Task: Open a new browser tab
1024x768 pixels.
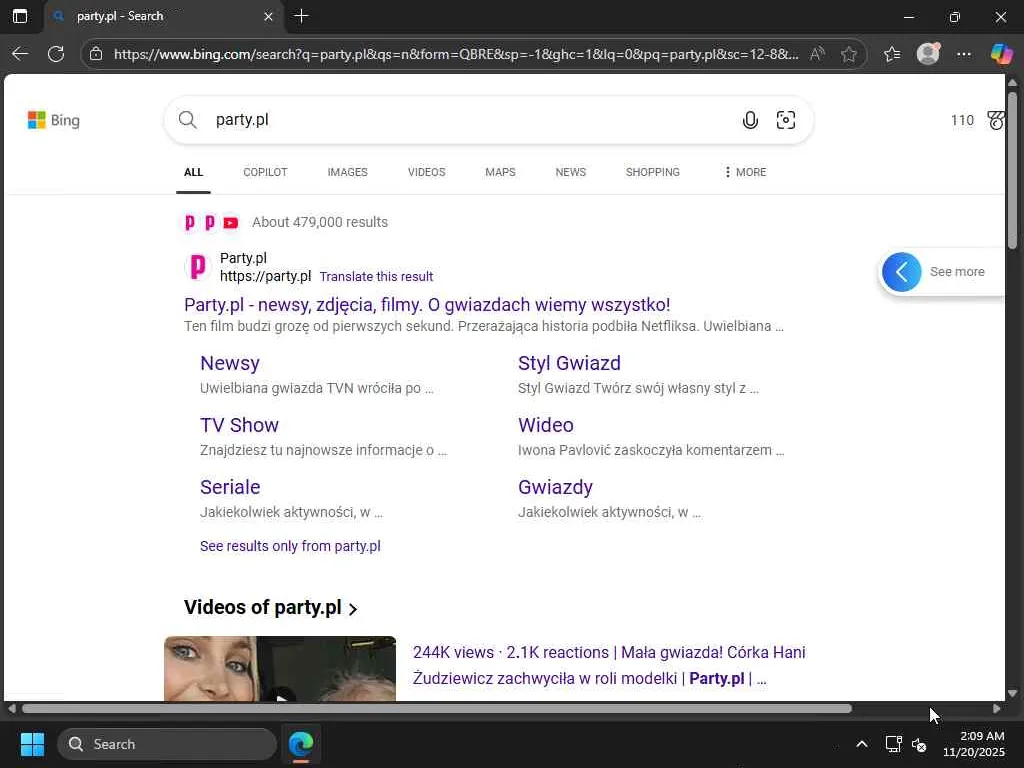Action: [301, 16]
